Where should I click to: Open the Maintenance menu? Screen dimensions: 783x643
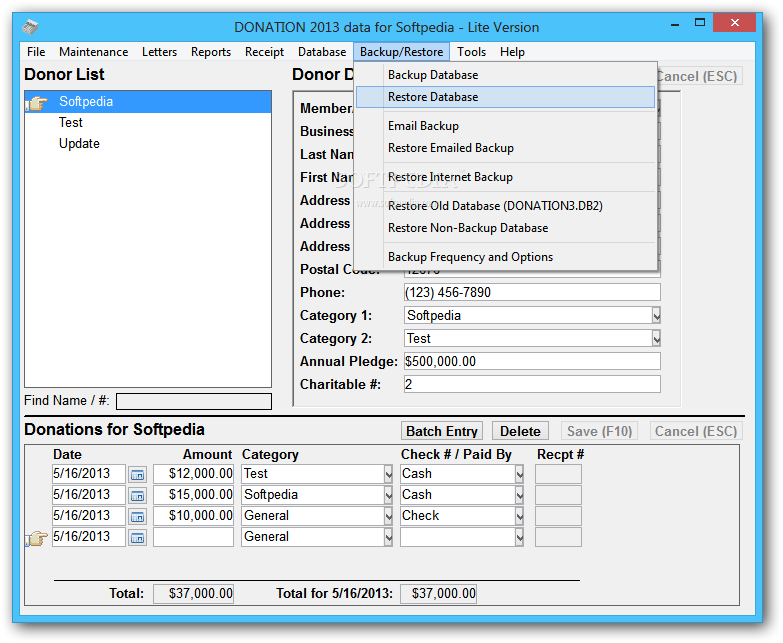click(x=93, y=52)
